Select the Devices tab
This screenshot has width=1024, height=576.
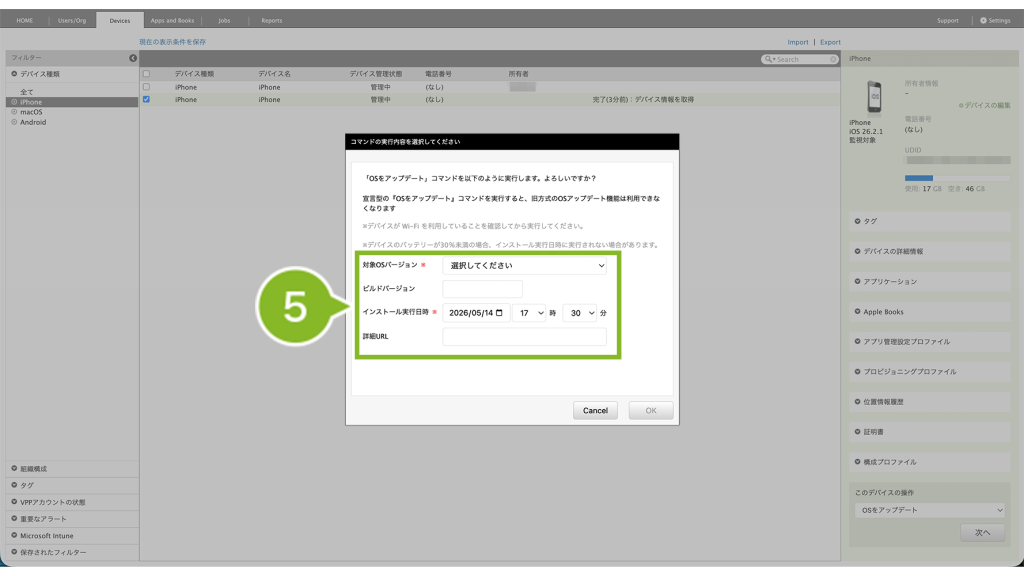click(x=120, y=20)
